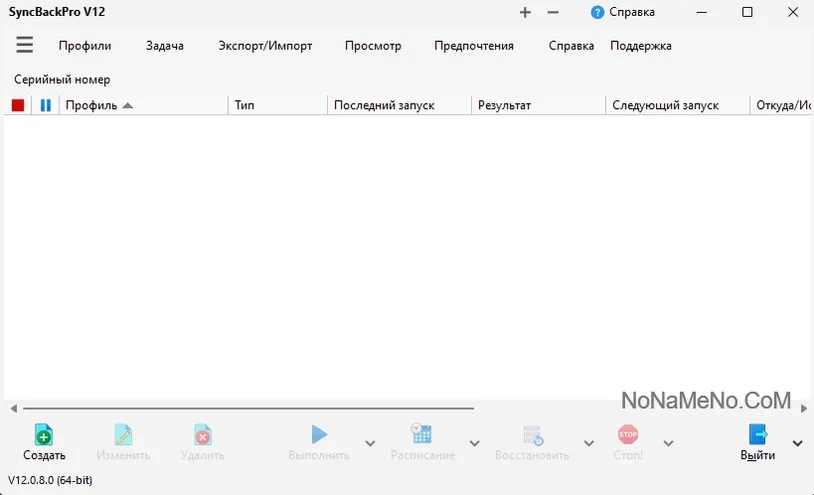Open the hamburger menu icon

(24, 45)
